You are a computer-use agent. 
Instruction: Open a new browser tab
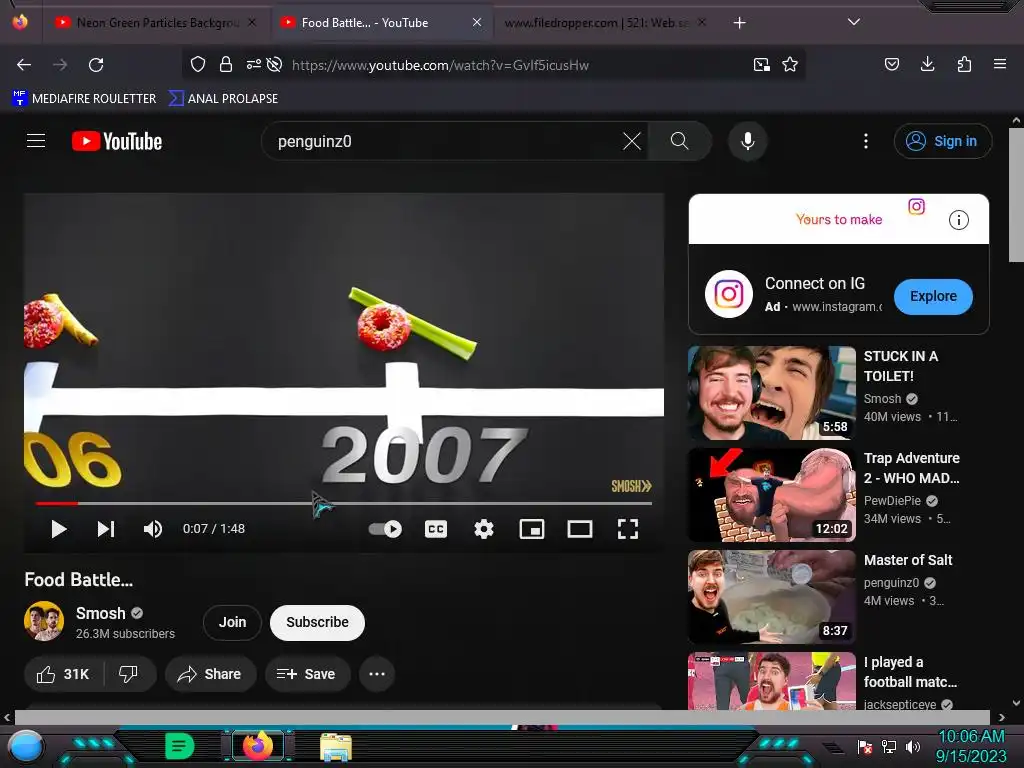point(739,23)
